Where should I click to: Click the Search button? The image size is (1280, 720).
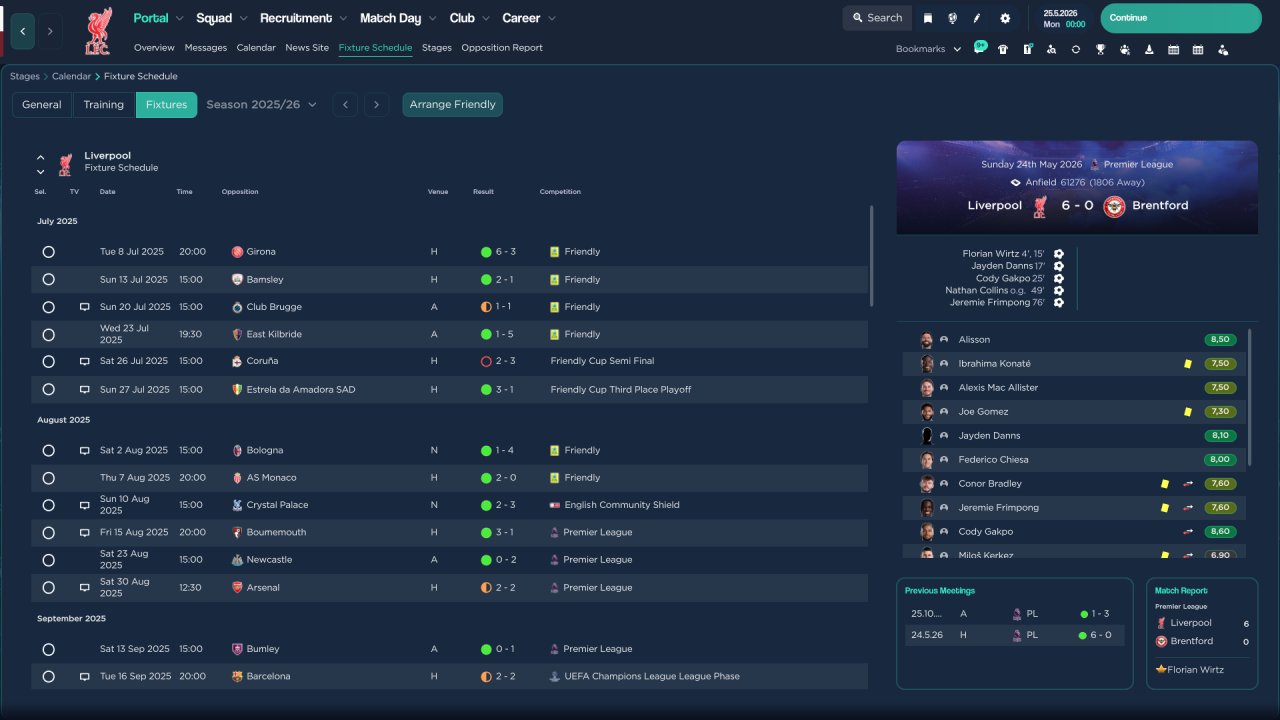coord(877,18)
